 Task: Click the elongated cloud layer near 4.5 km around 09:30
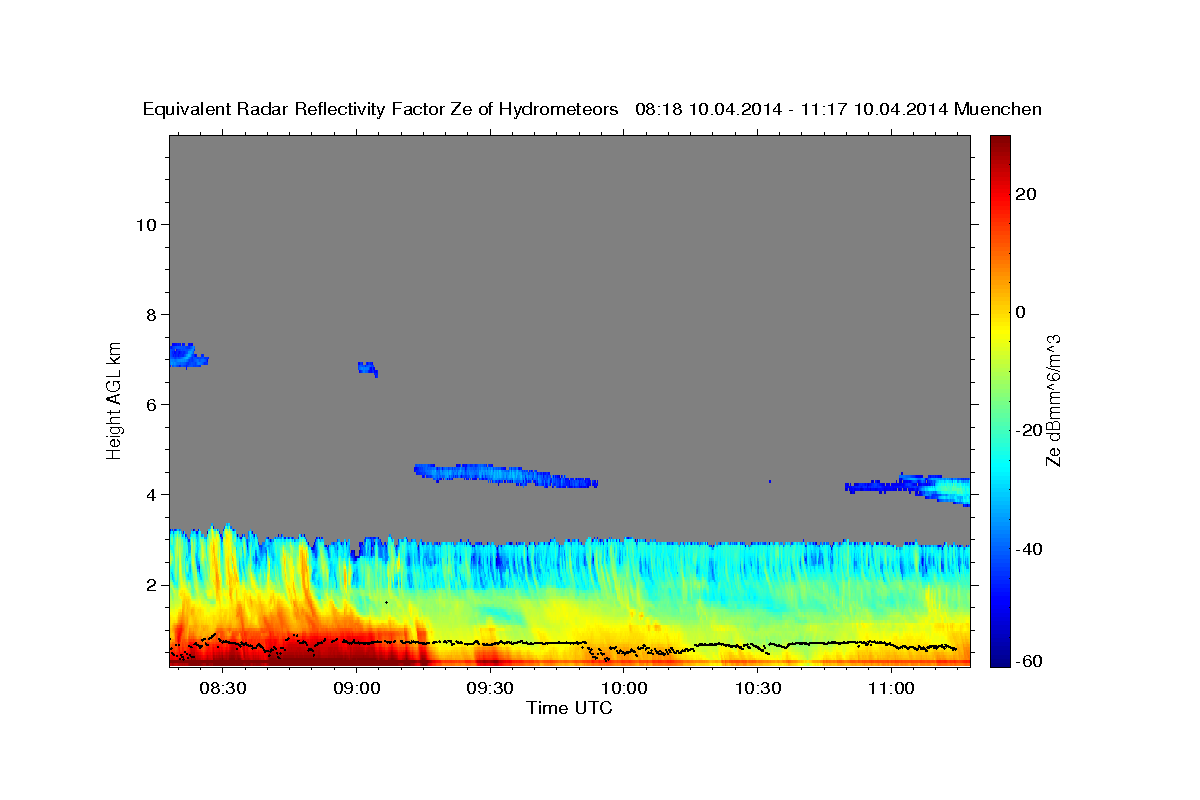pyautogui.click(x=505, y=475)
